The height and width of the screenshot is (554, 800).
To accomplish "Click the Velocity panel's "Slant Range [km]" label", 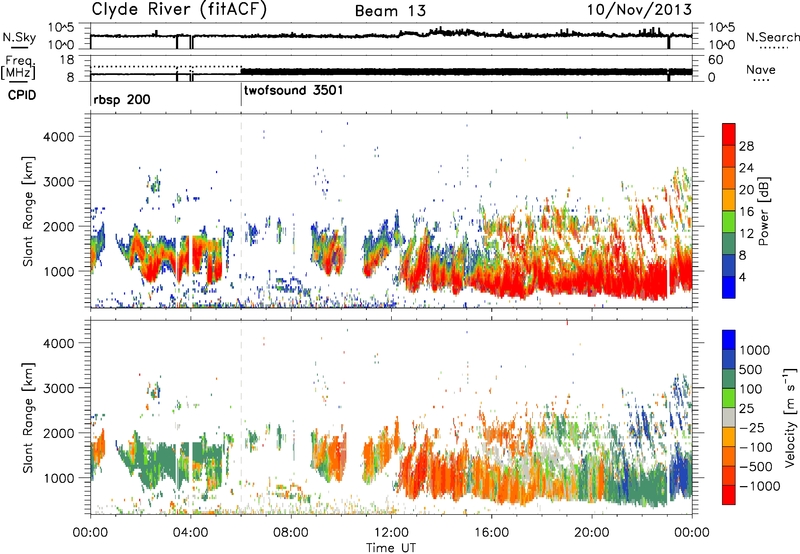I will (28, 418).
